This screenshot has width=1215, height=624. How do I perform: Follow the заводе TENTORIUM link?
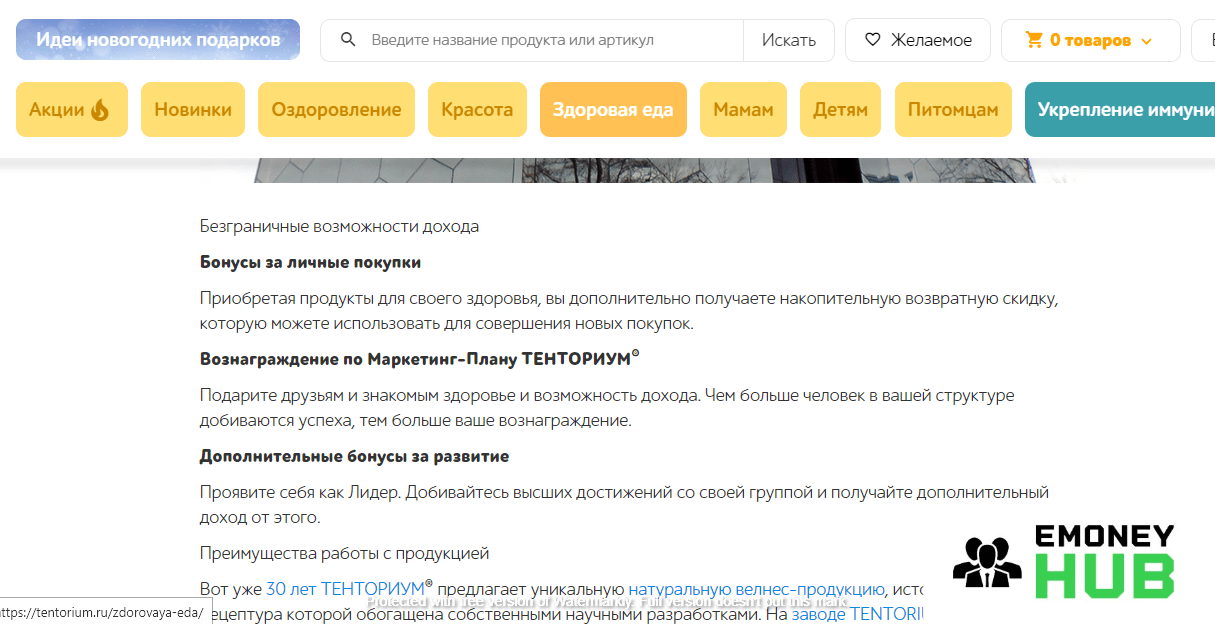click(x=857, y=614)
